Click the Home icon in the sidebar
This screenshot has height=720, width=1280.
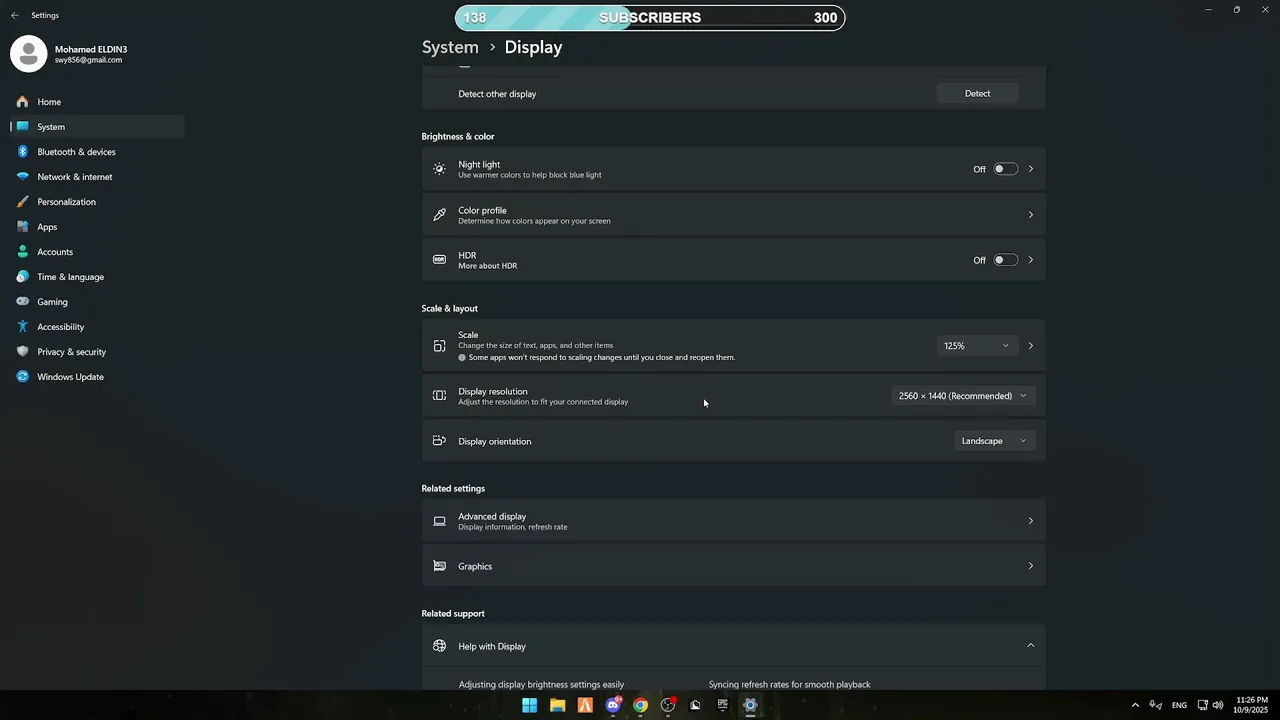pos(22,102)
